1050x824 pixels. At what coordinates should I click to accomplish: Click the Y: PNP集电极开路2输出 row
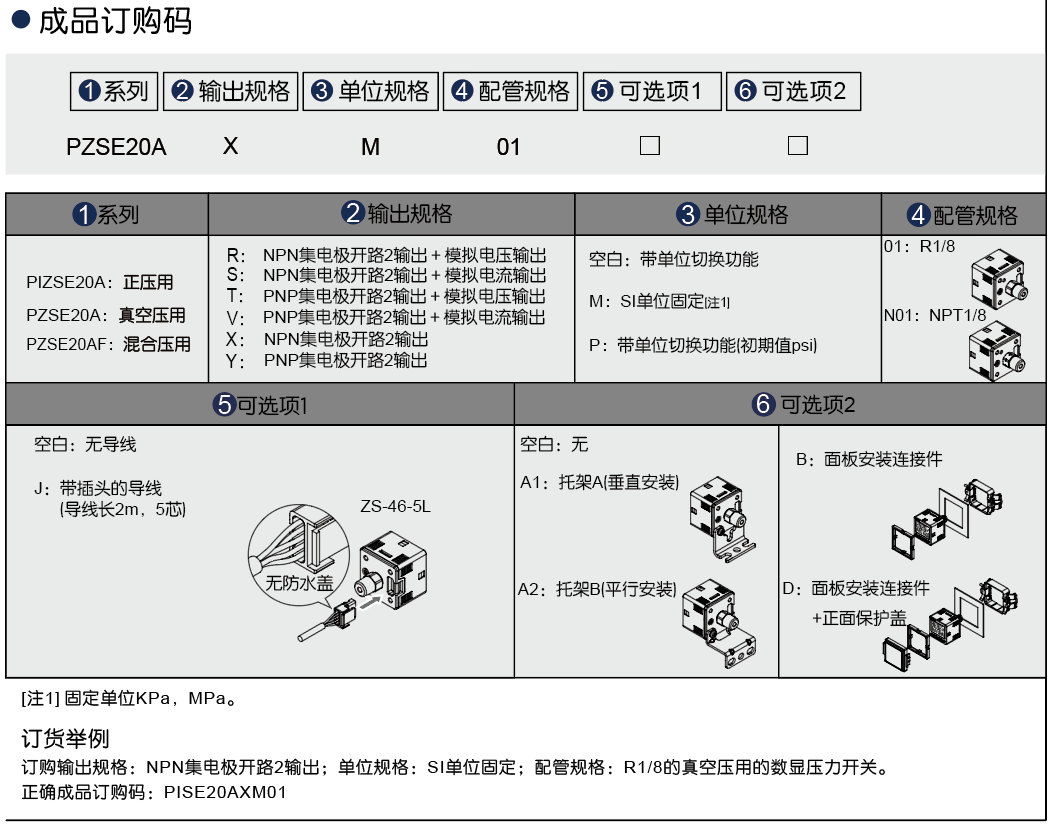(x=327, y=360)
